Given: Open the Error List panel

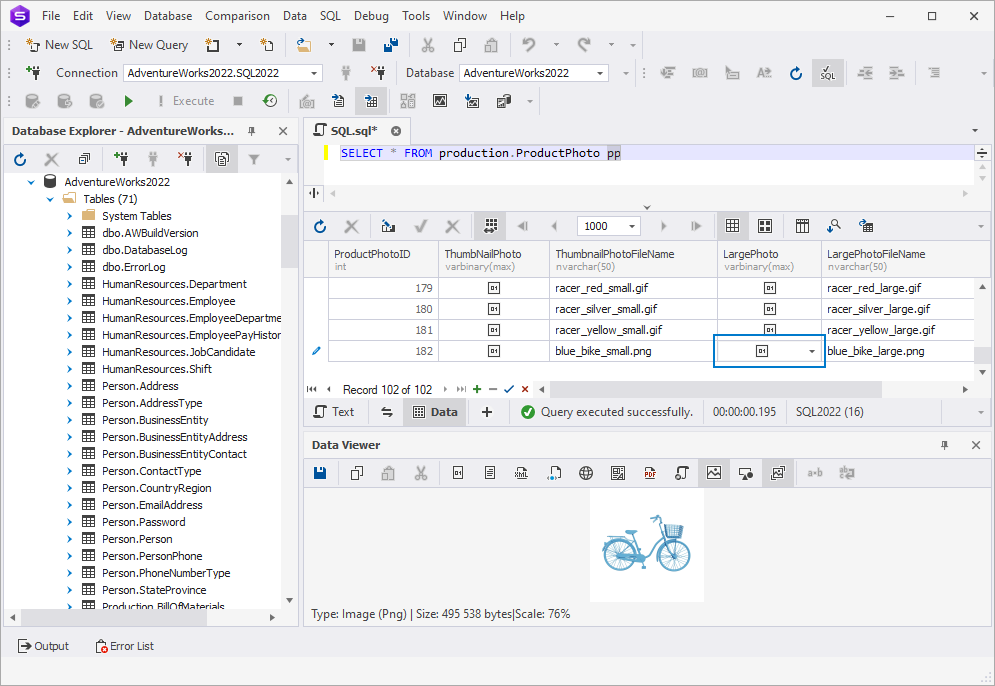Looking at the screenshot, I should click(x=124, y=646).
